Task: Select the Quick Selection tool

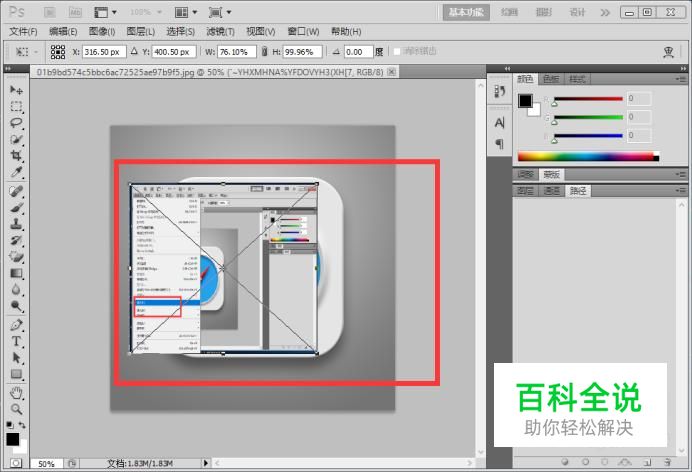Action: [x=16, y=139]
